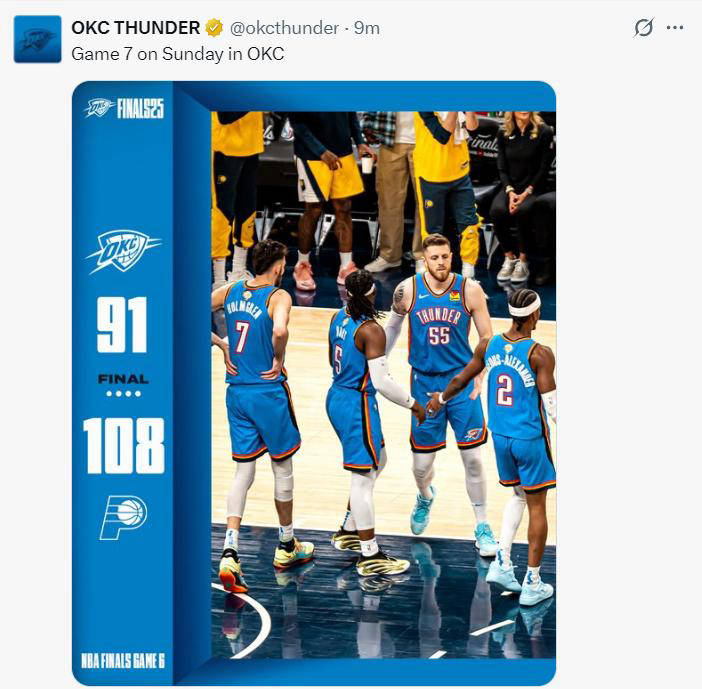
Task: Click the FINAL label between the scores
Action: (x=124, y=380)
